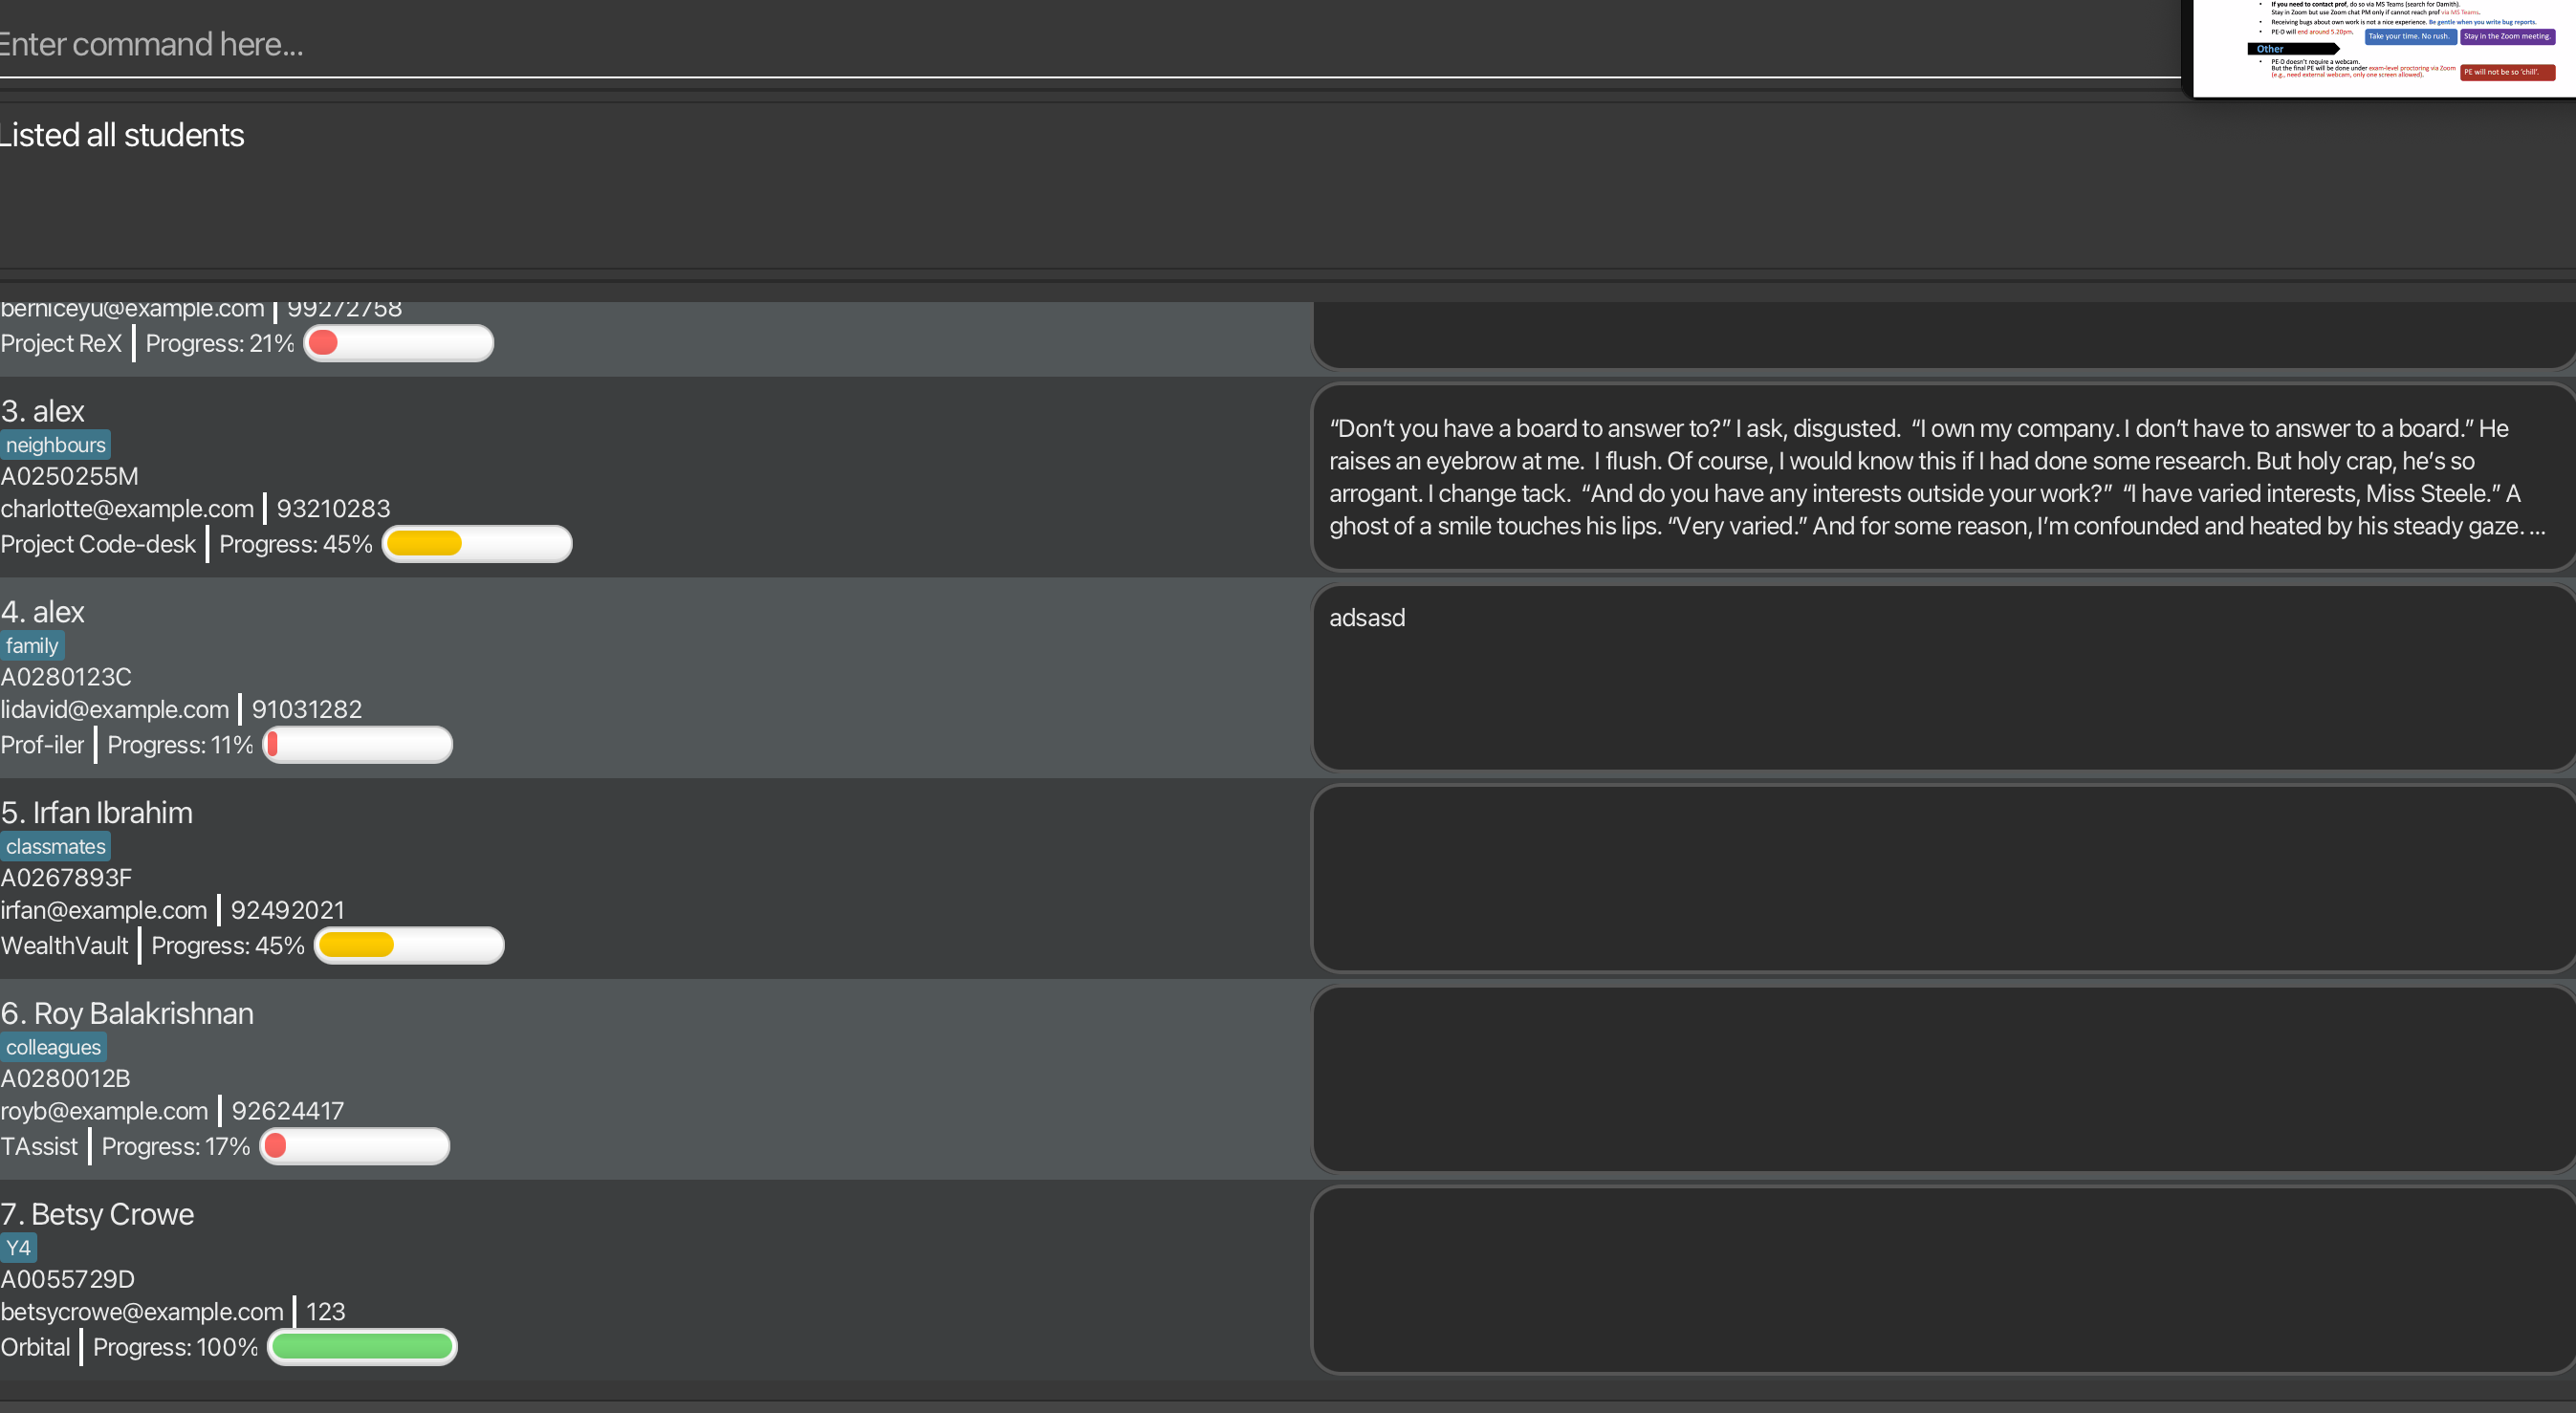Image resolution: width=2576 pixels, height=1413 pixels.
Task: Click student ID A0280012B
Action: click(65, 1078)
